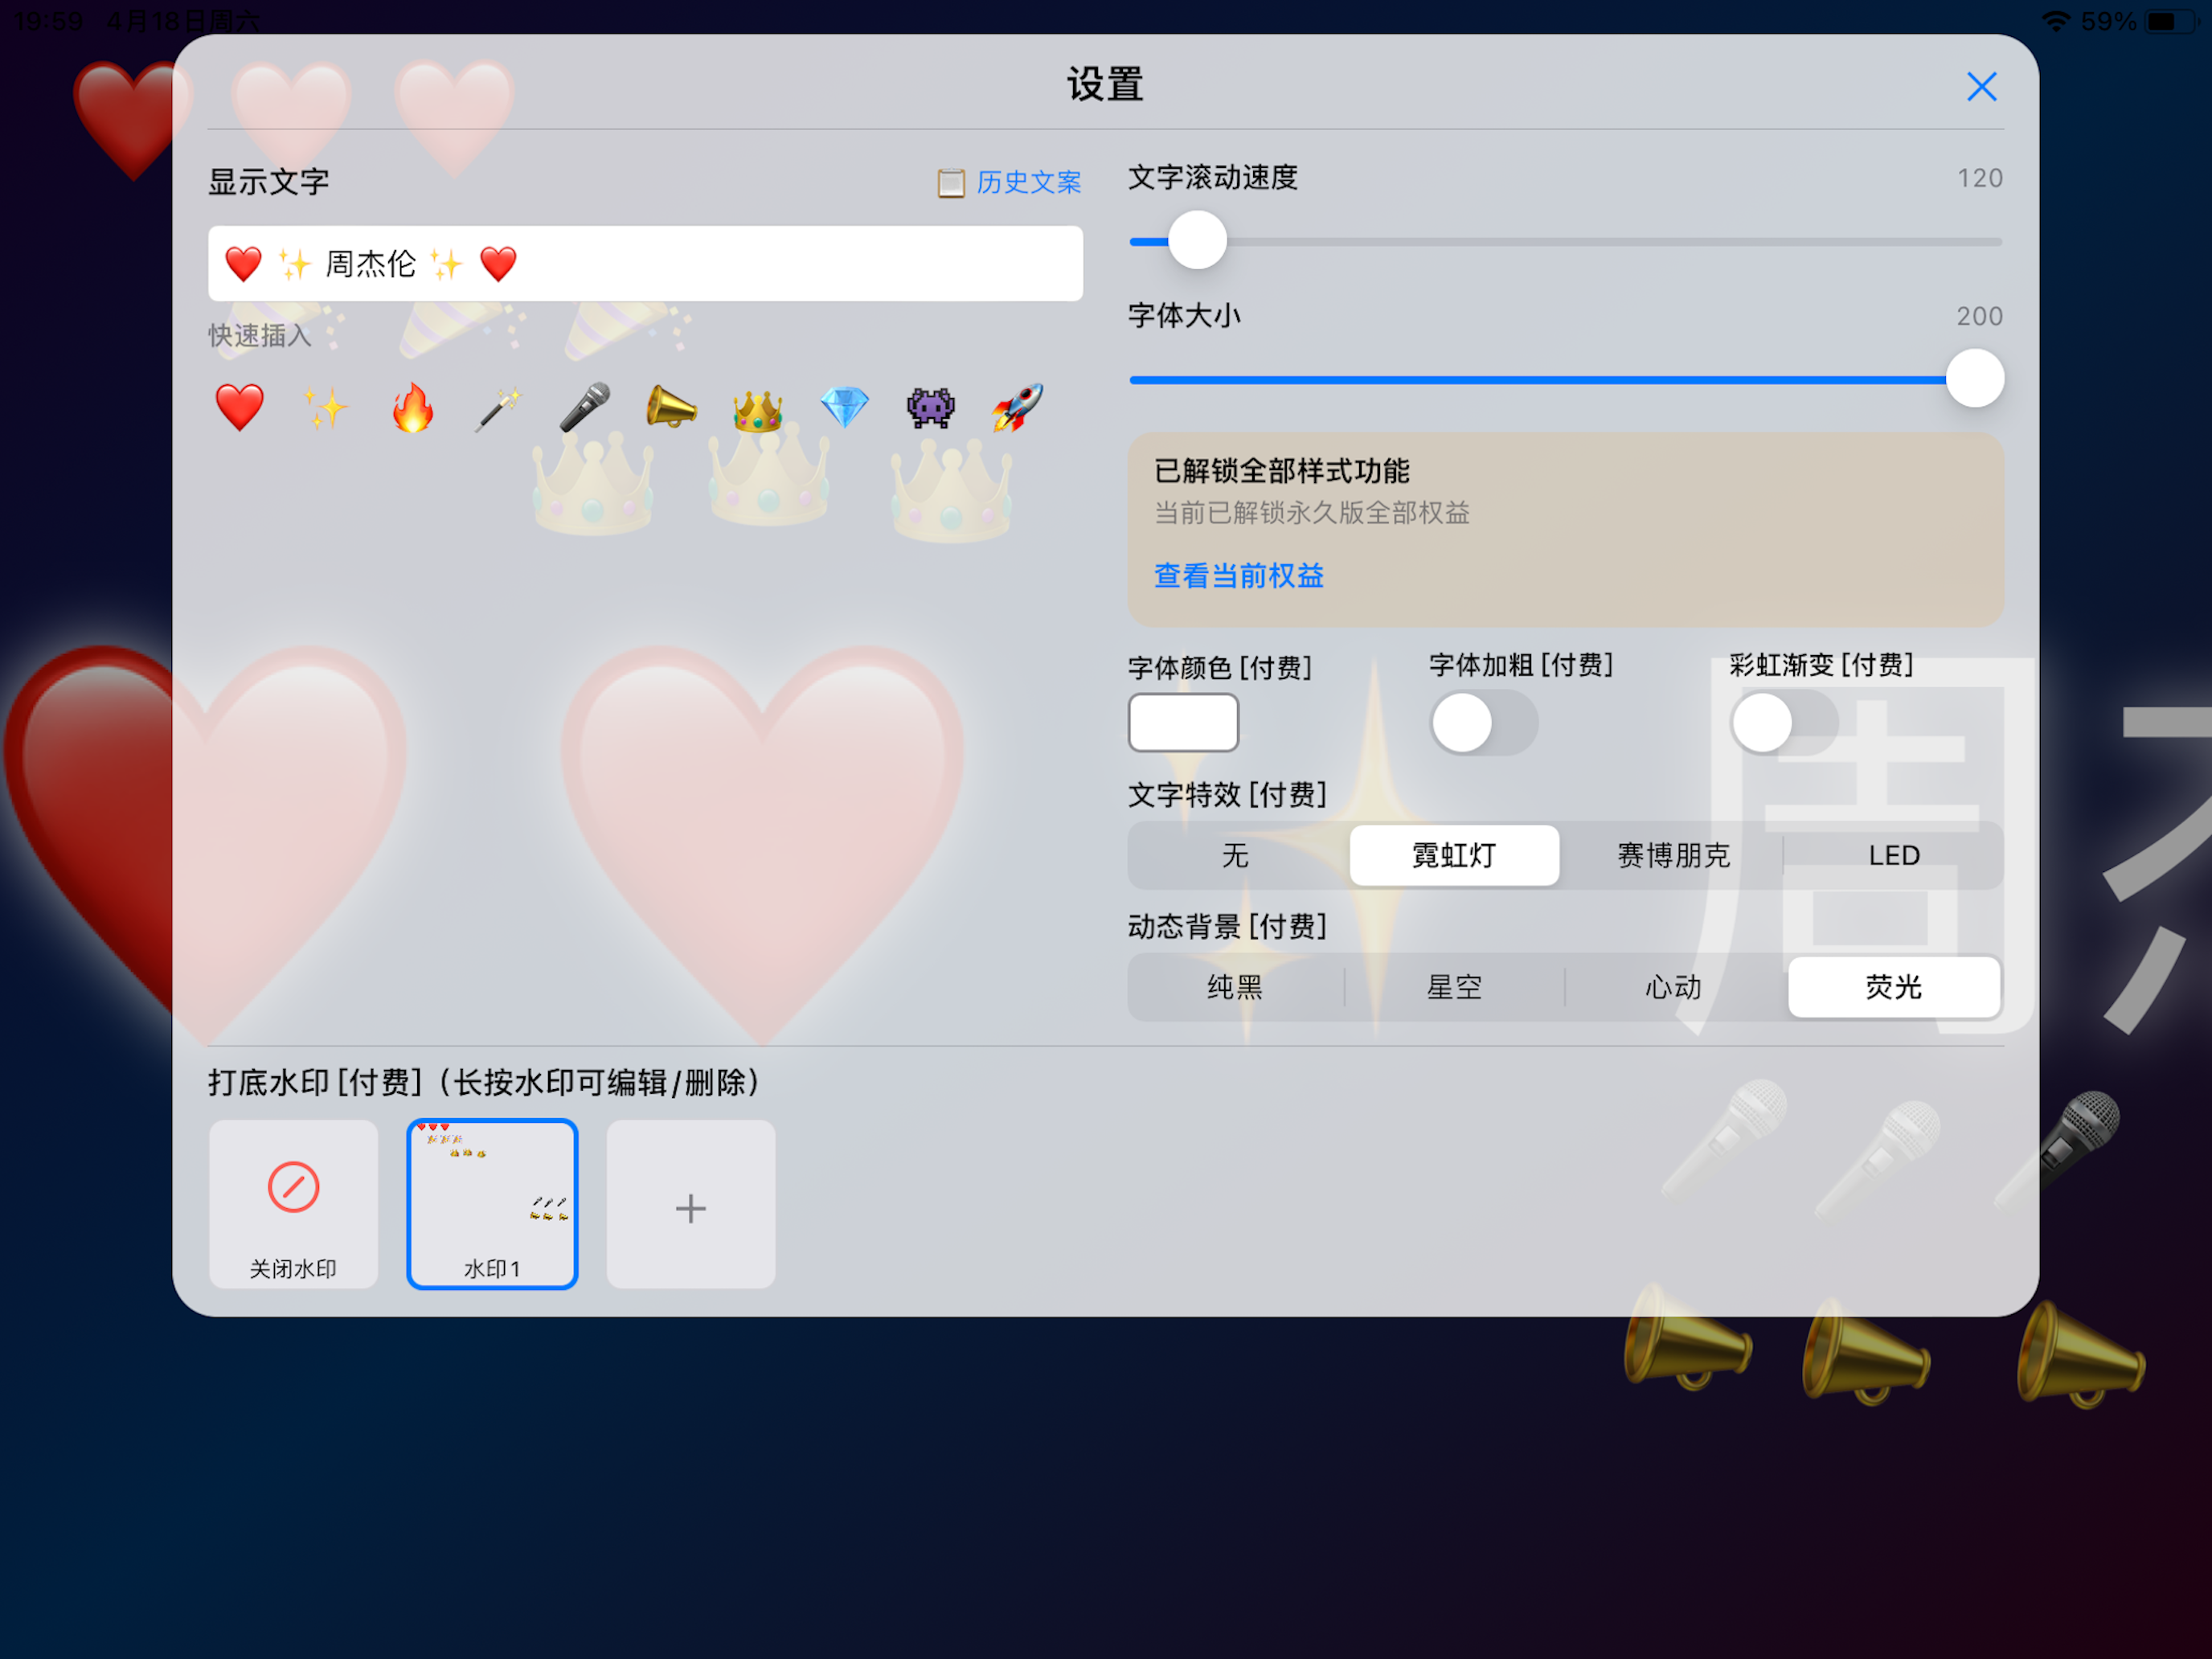Close the settings panel

tap(1981, 87)
